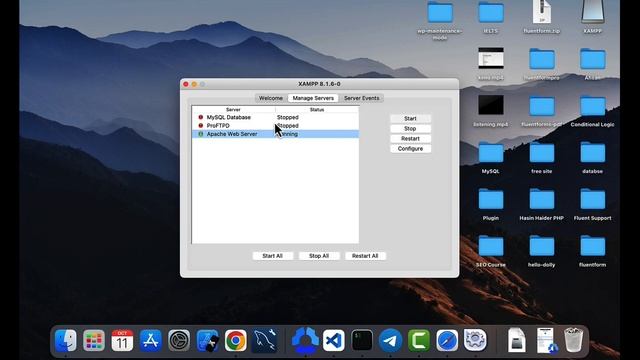Image resolution: width=640 pixels, height=360 pixels.
Task: Launch Visual Studio Code from the dock
Action: 333,340
